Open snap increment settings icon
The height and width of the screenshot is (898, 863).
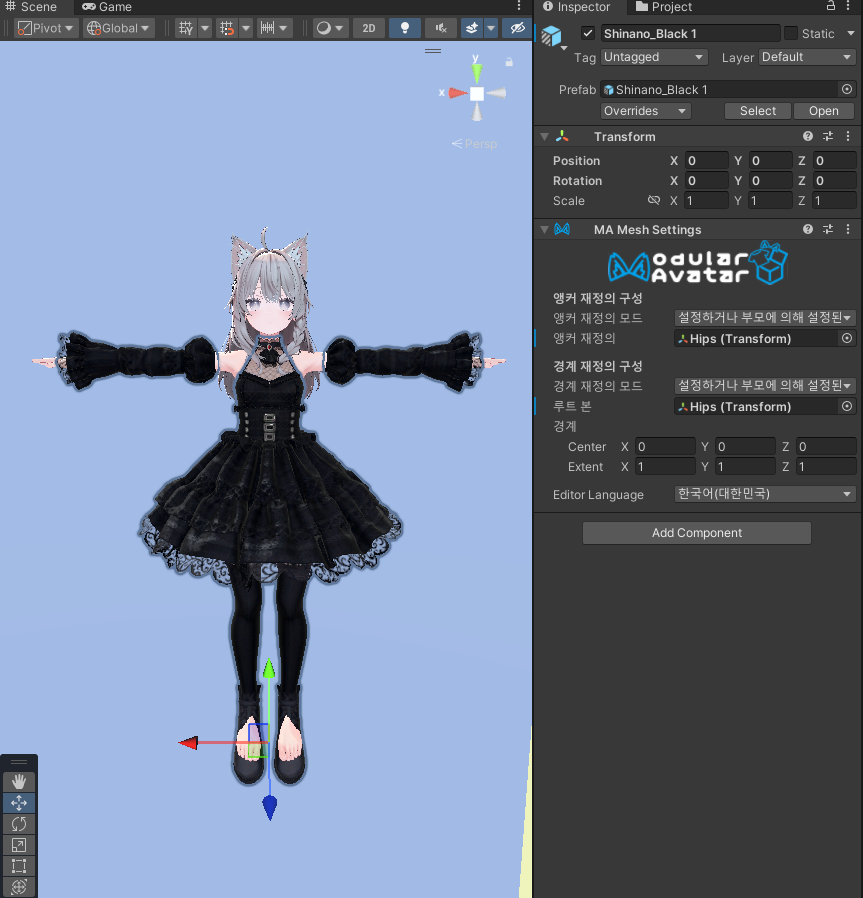click(267, 28)
